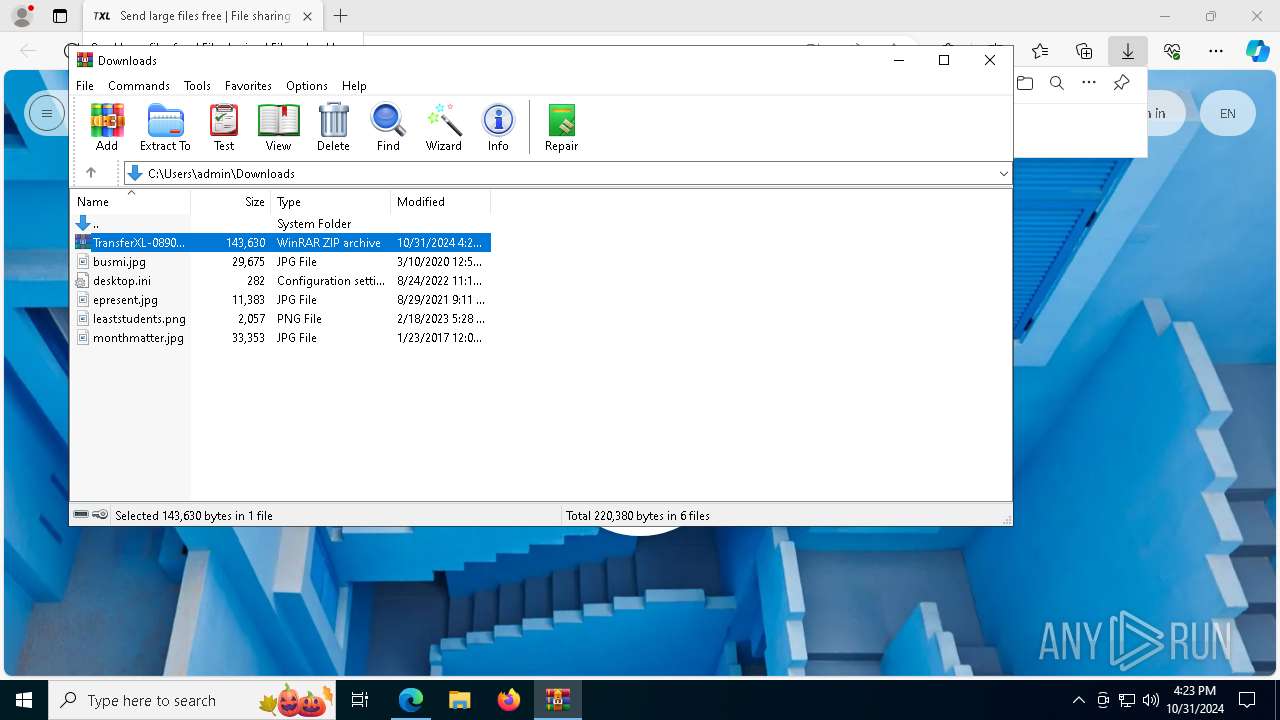Open the Wizard tool
1280x720 pixels.
[x=443, y=127]
